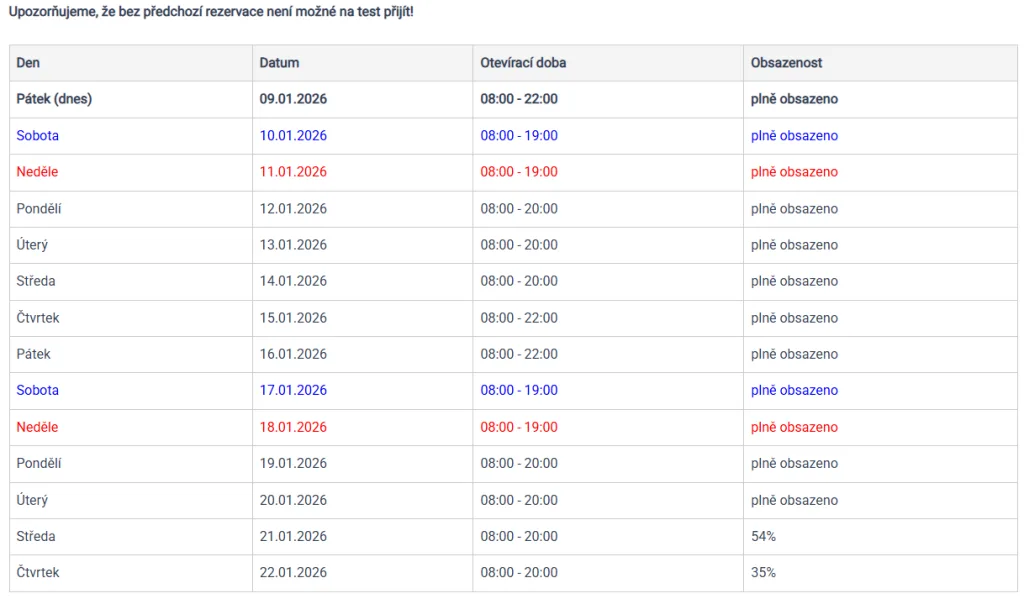Image resolution: width=1024 pixels, height=599 pixels.
Task: Click the 54% occupancy value
Action: click(763, 537)
